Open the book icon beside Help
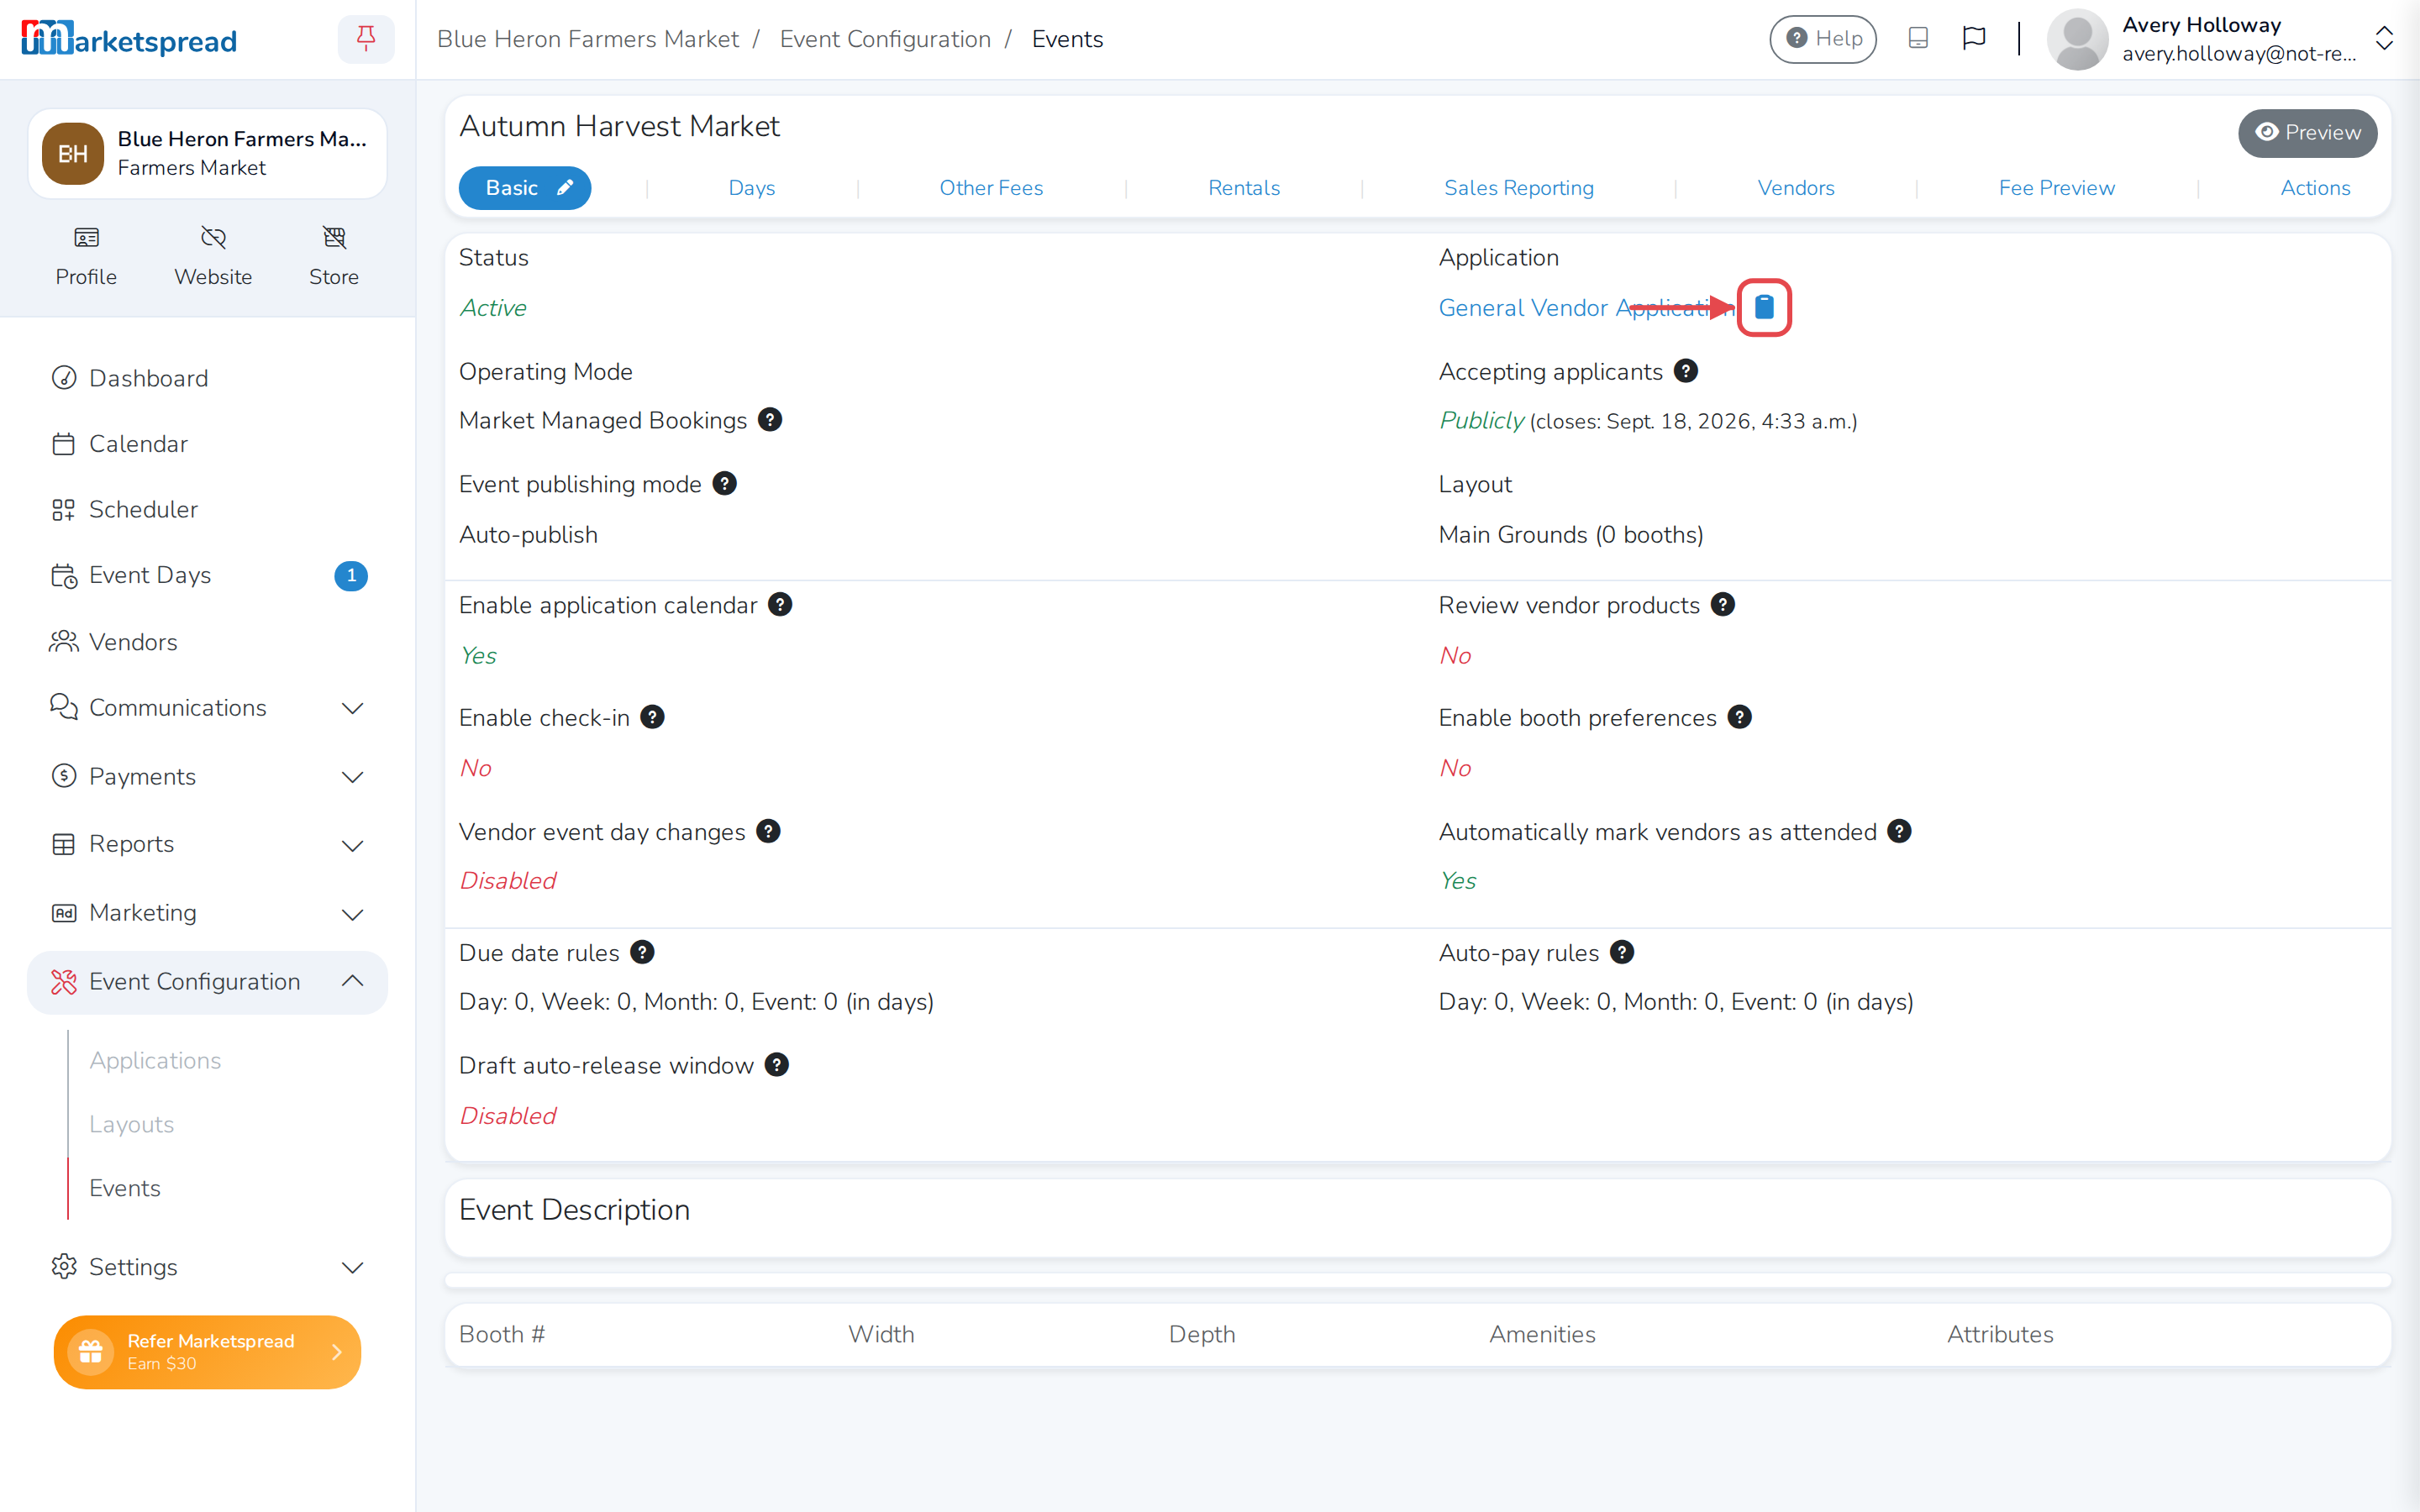Viewport: 2420px width, 1512px height. click(x=1917, y=38)
